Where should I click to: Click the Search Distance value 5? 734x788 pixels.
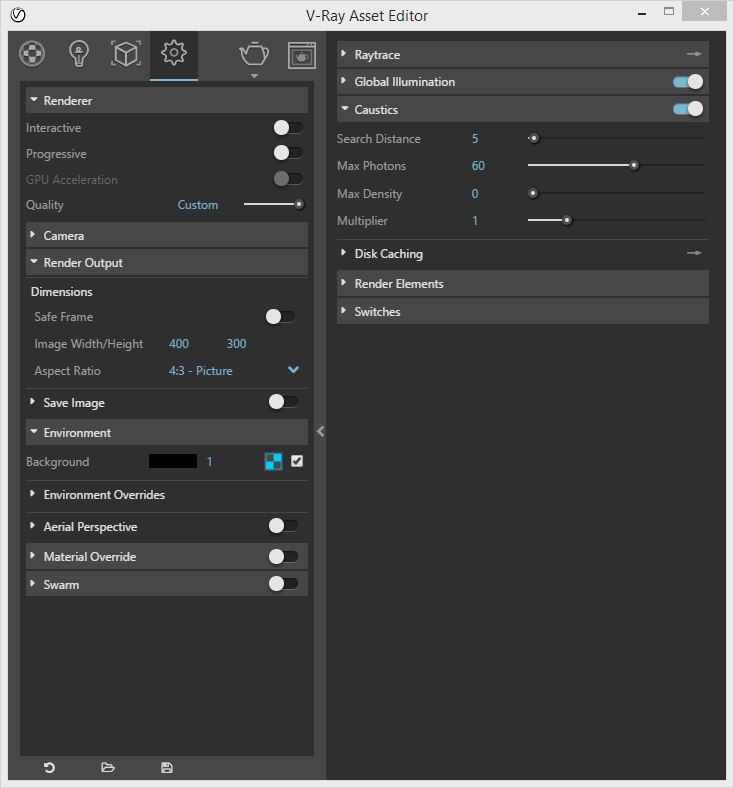click(475, 139)
